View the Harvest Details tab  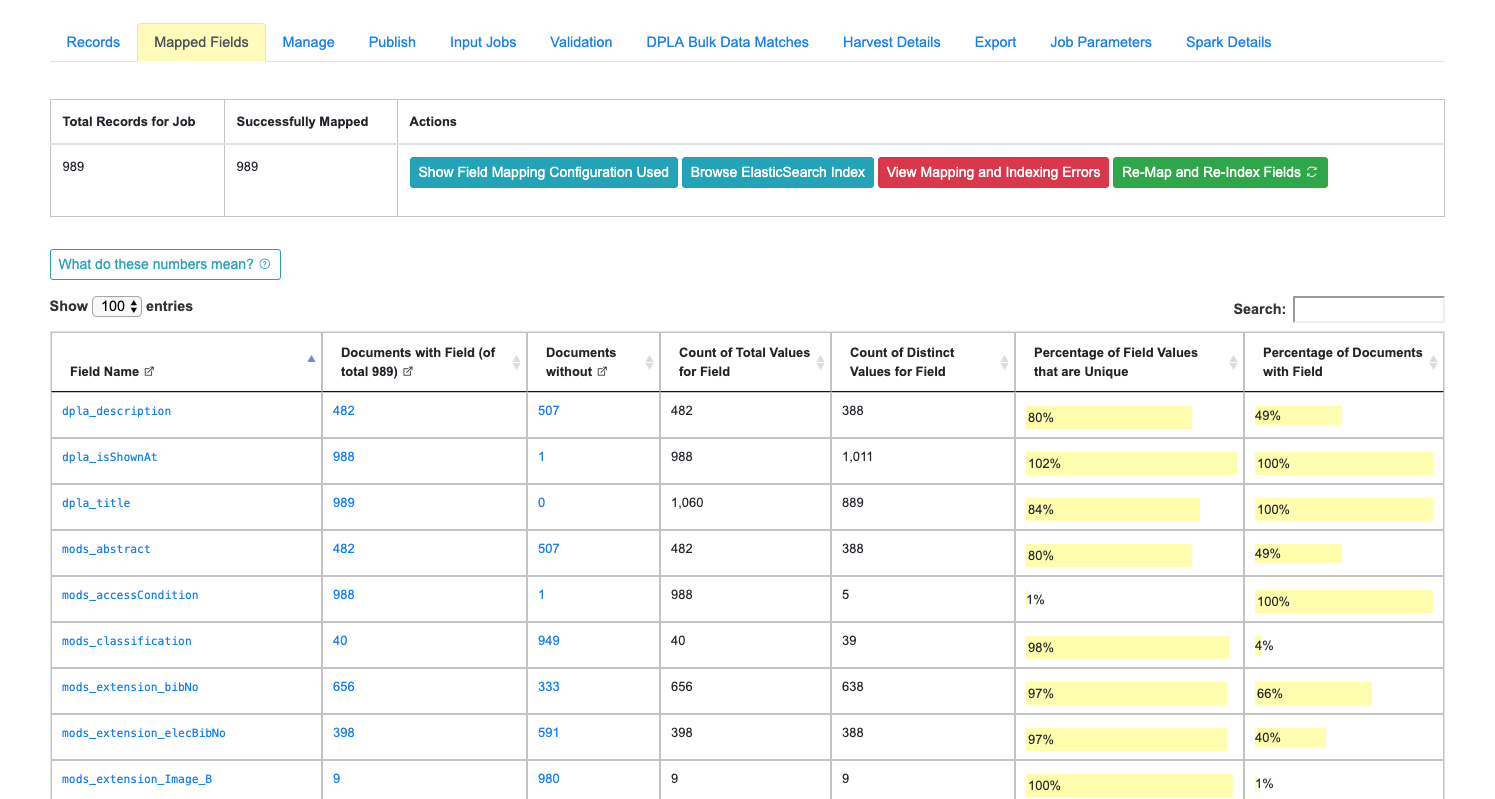pyautogui.click(x=891, y=42)
